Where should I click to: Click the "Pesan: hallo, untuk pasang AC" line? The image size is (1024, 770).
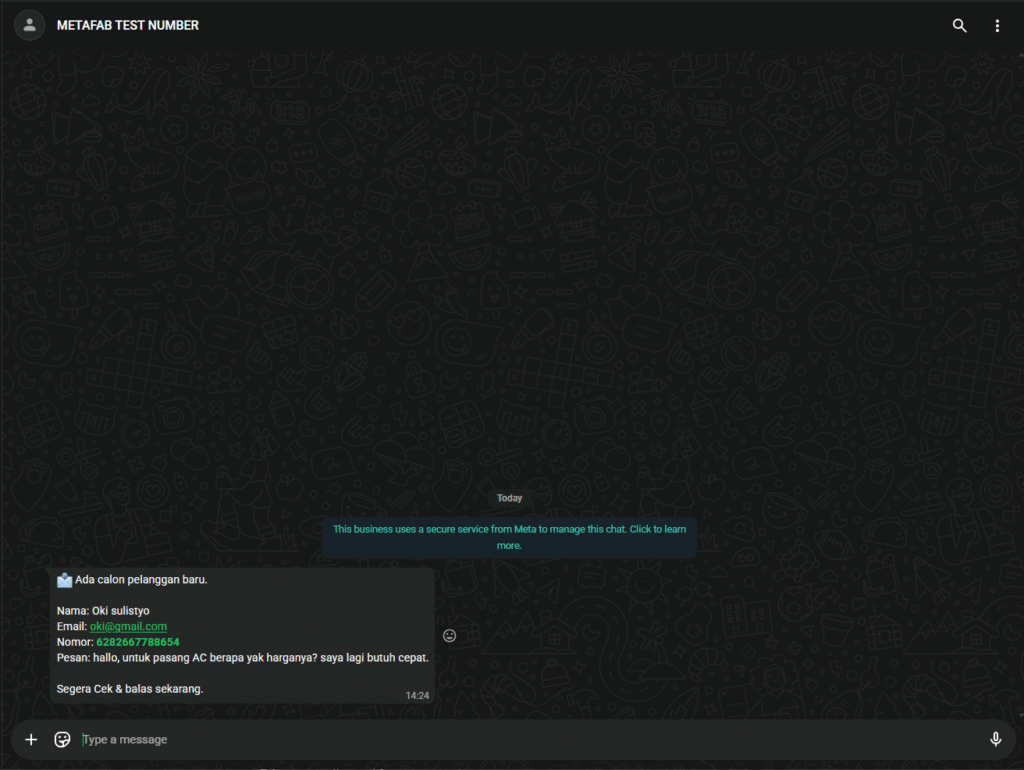[242, 657]
